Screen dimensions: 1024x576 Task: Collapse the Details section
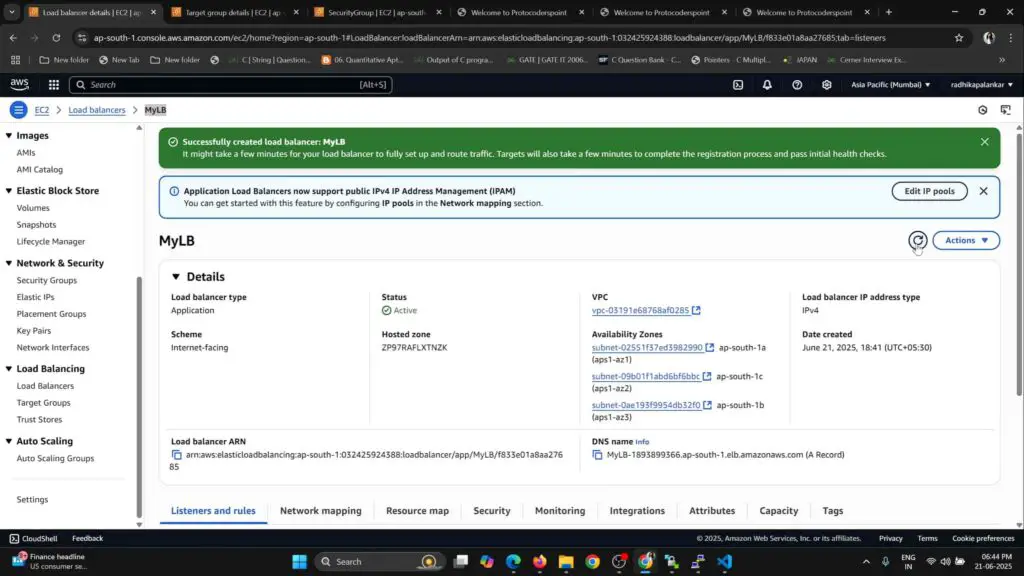176,277
